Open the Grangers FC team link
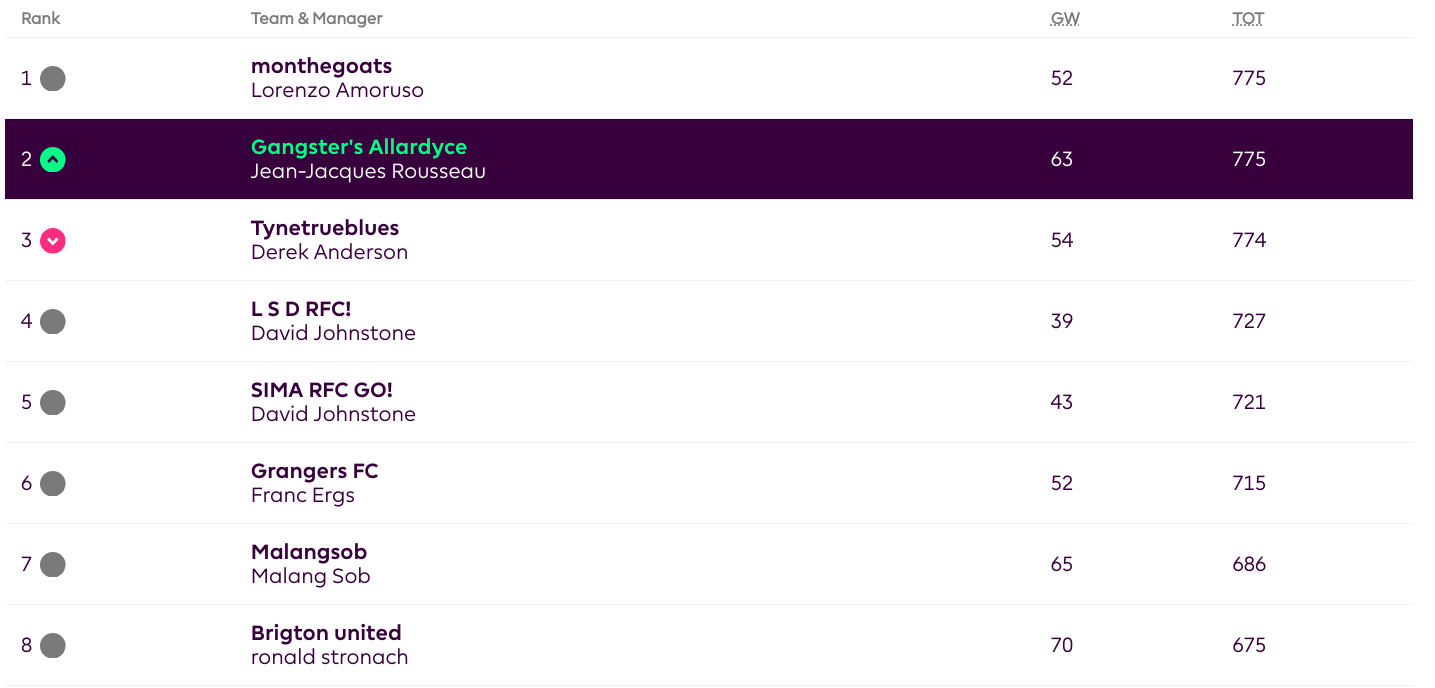 click(314, 471)
